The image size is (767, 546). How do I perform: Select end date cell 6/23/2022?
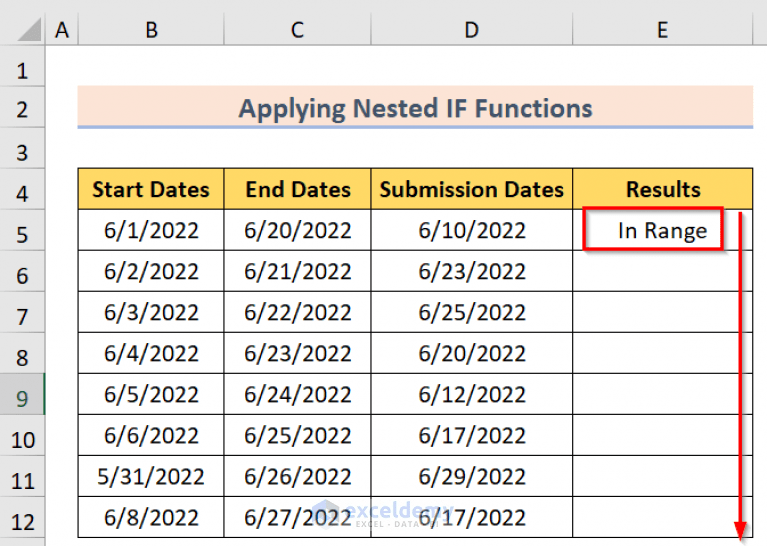pyautogui.click(x=297, y=354)
